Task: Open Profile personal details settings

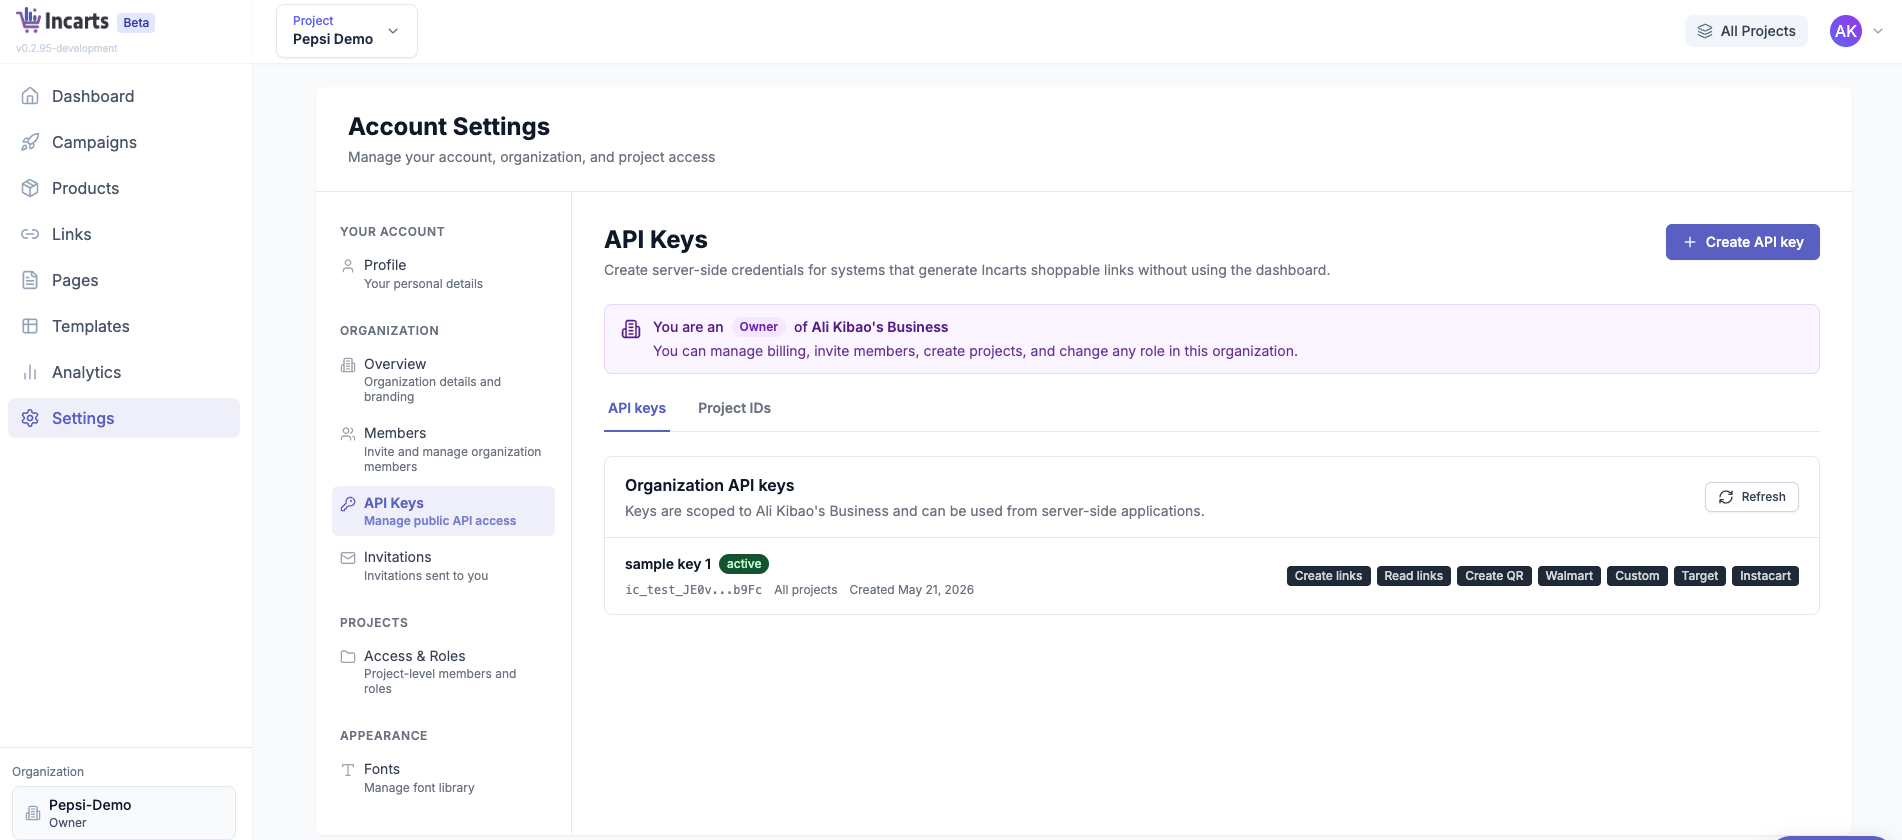Action: click(443, 274)
